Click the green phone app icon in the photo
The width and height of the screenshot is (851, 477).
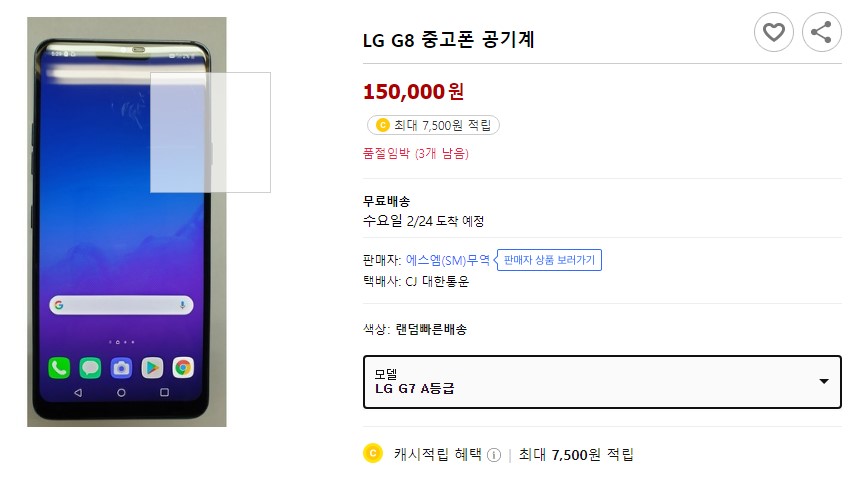(x=59, y=367)
